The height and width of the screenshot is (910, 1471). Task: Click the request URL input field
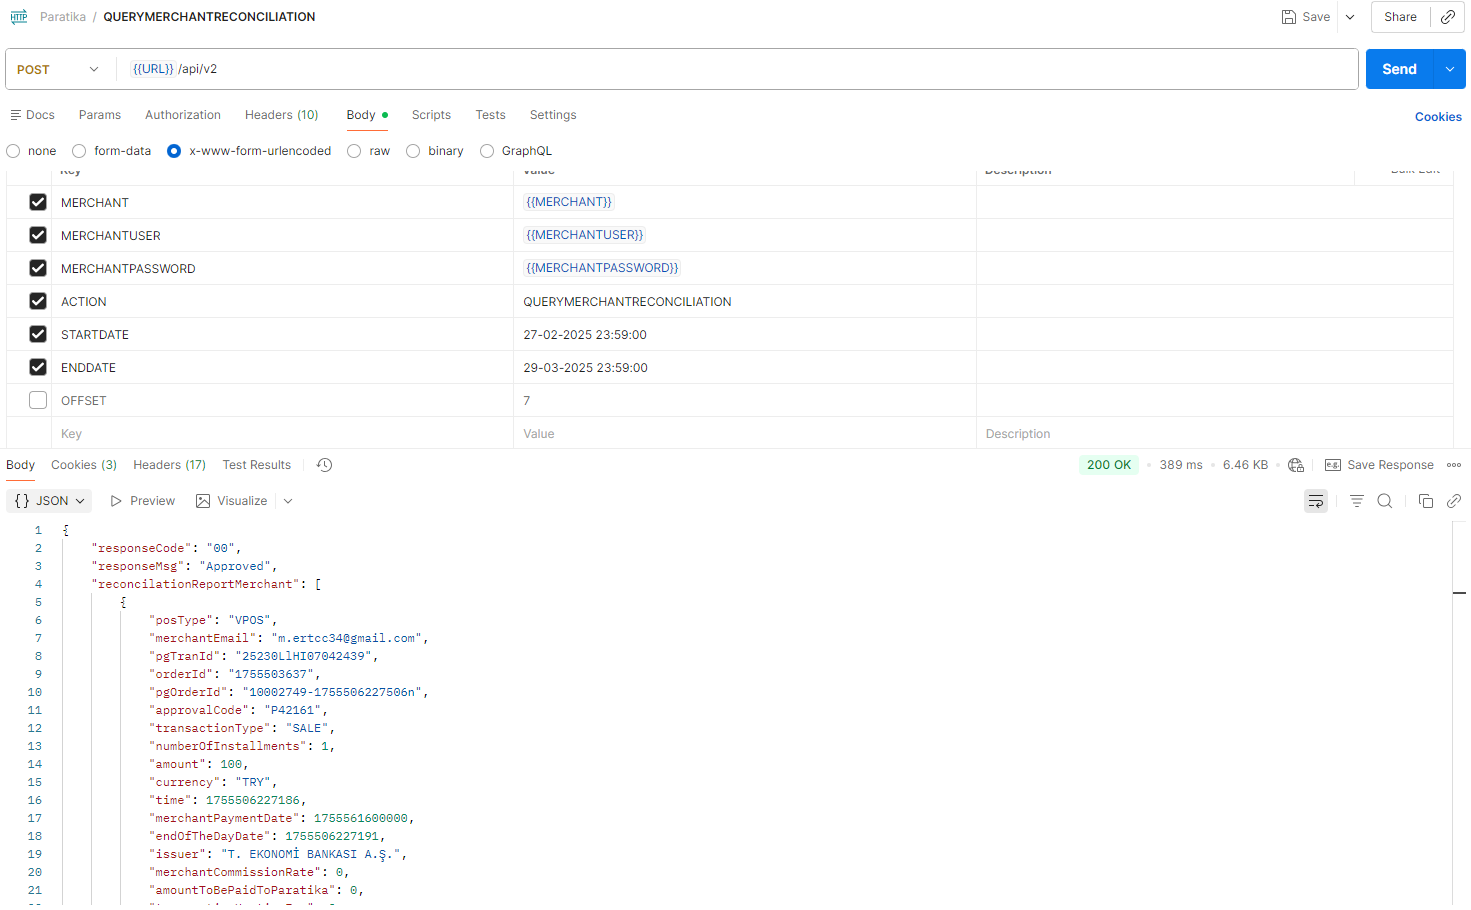click(x=700, y=70)
